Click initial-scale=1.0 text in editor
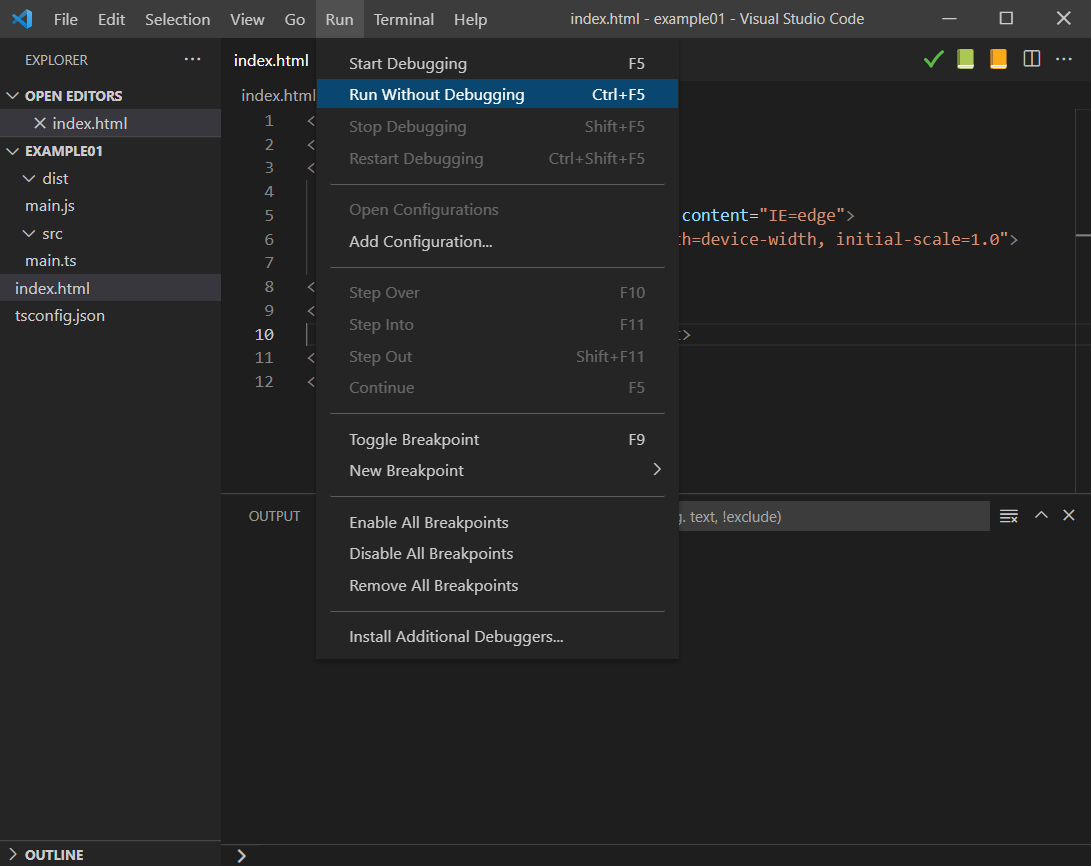This screenshot has width=1091, height=866. (917, 239)
